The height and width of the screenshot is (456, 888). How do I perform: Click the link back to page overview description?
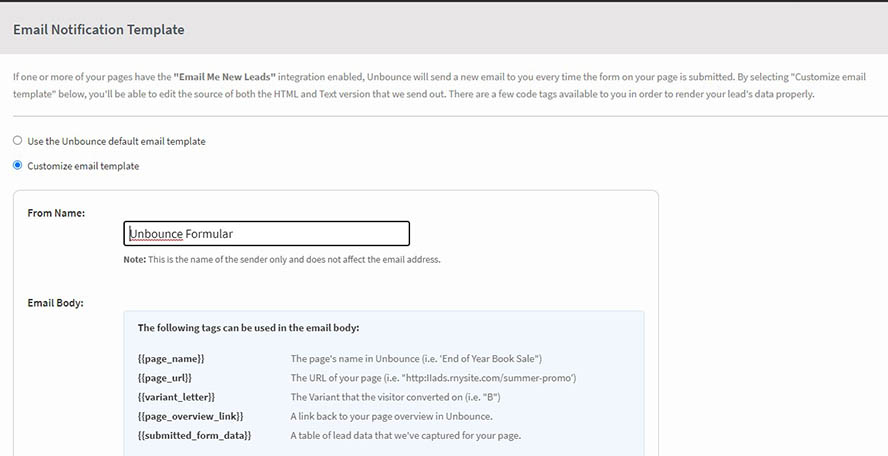coord(391,416)
